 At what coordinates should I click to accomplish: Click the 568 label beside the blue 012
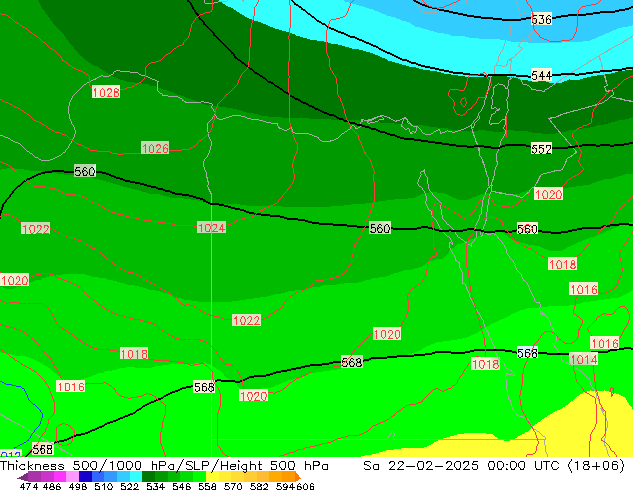(x=43, y=449)
